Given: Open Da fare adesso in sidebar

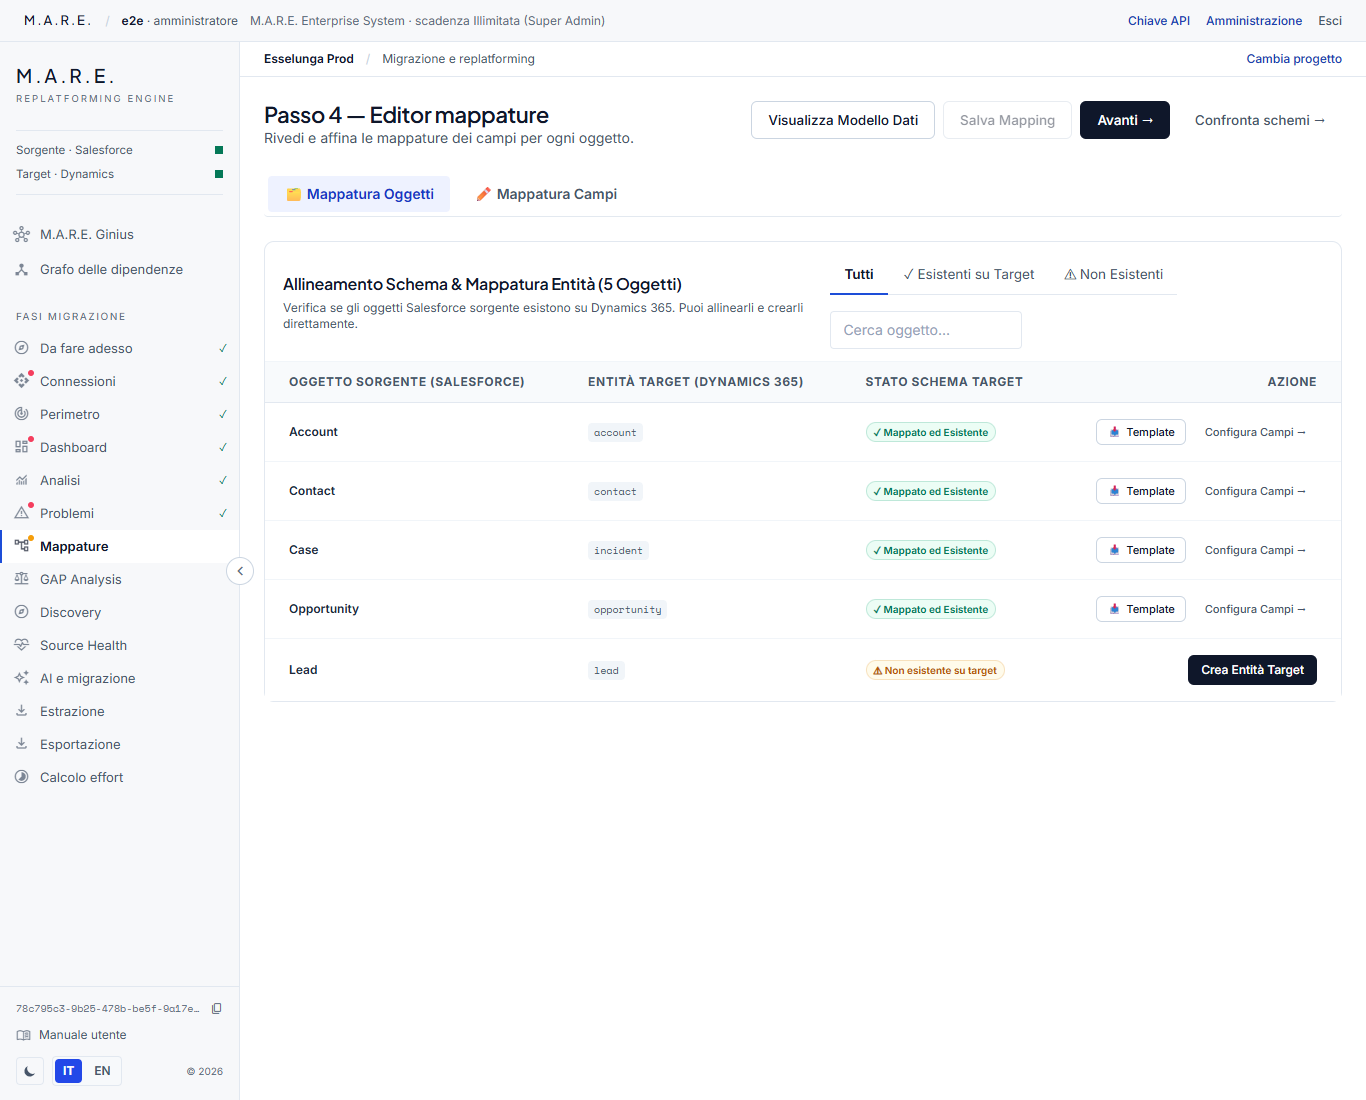Looking at the screenshot, I should coord(119,348).
